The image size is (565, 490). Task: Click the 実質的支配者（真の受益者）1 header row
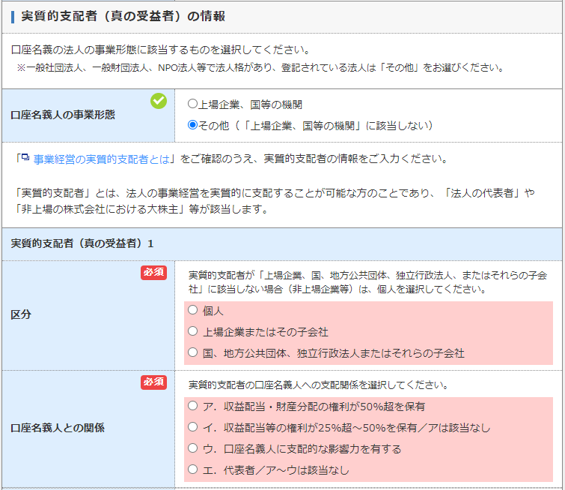coord(282,244)
